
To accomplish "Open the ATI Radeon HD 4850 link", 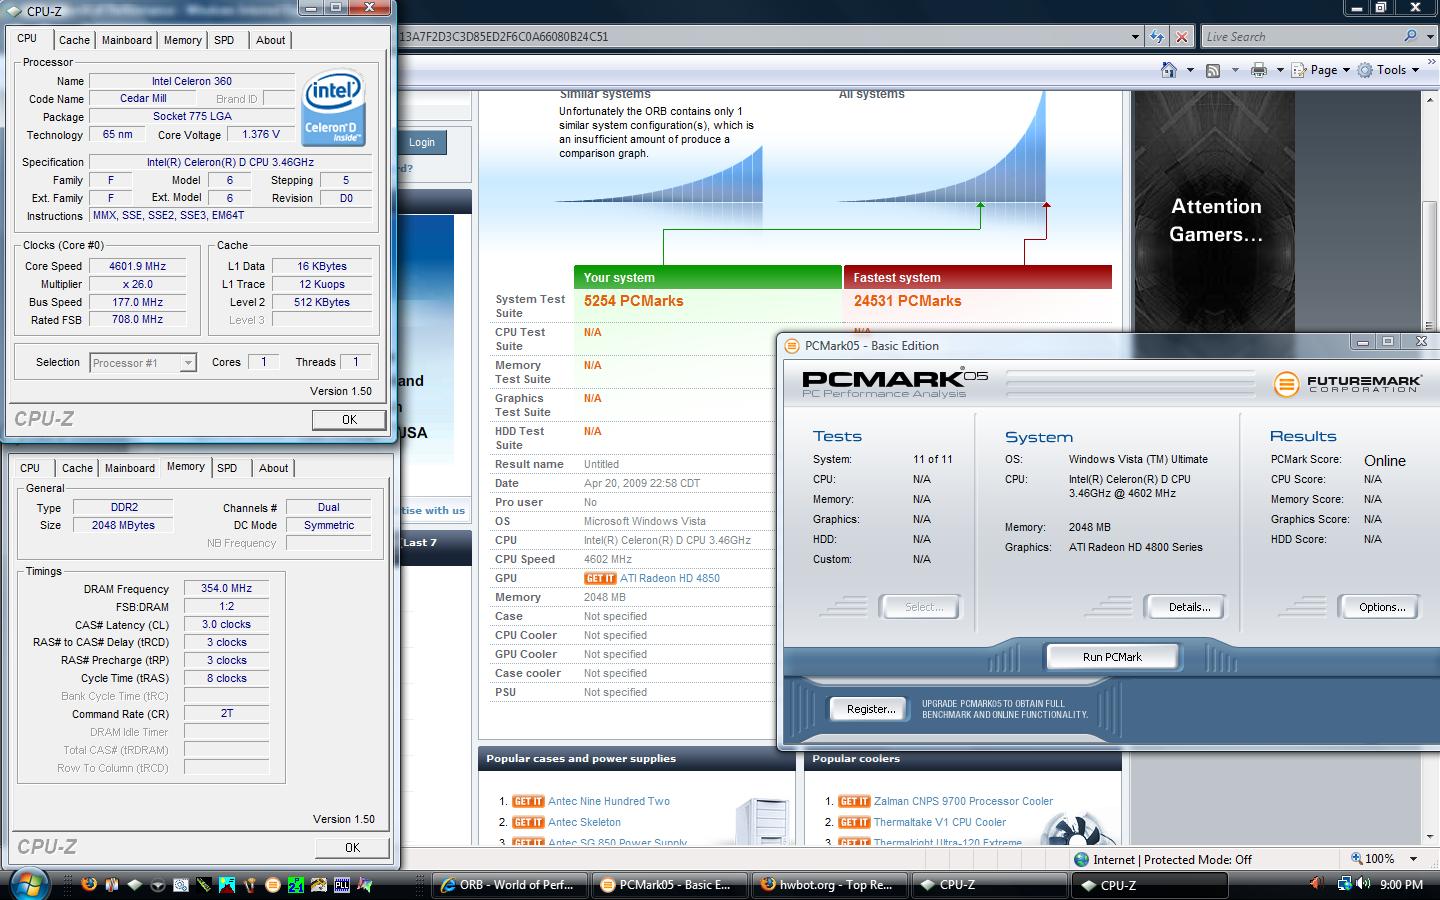I will tap(670, 578).
